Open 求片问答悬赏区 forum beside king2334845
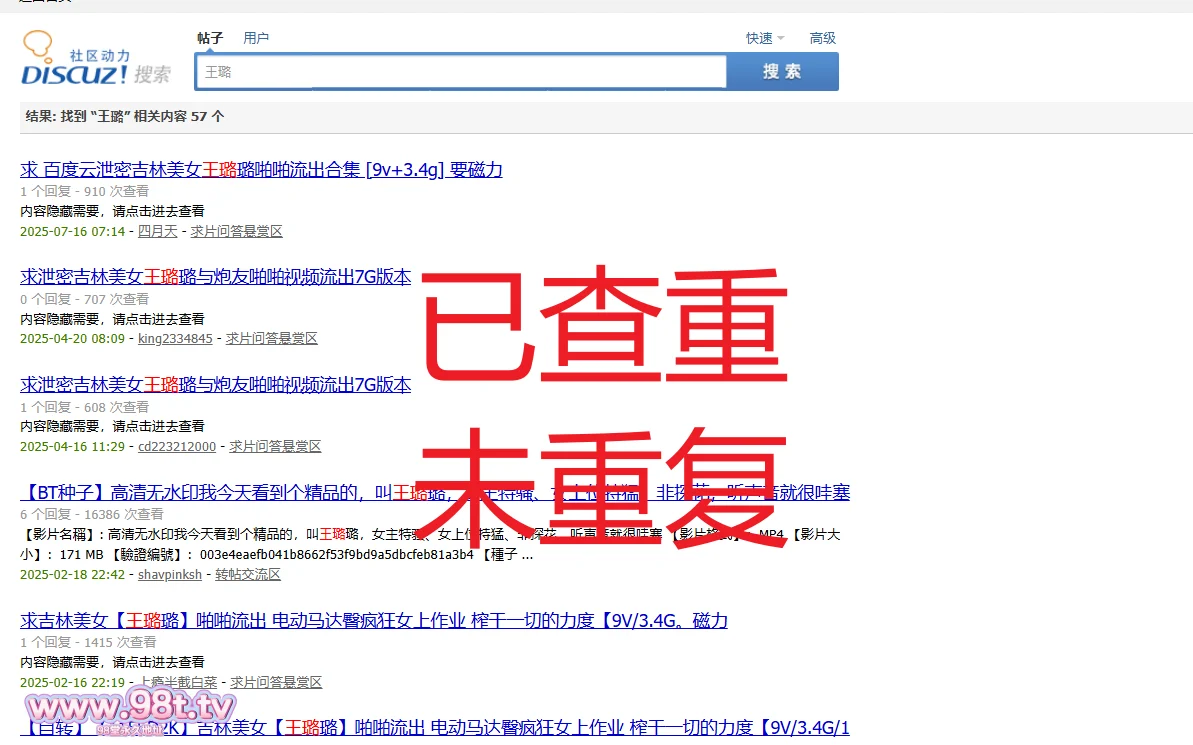 click(x=272, y=339)
